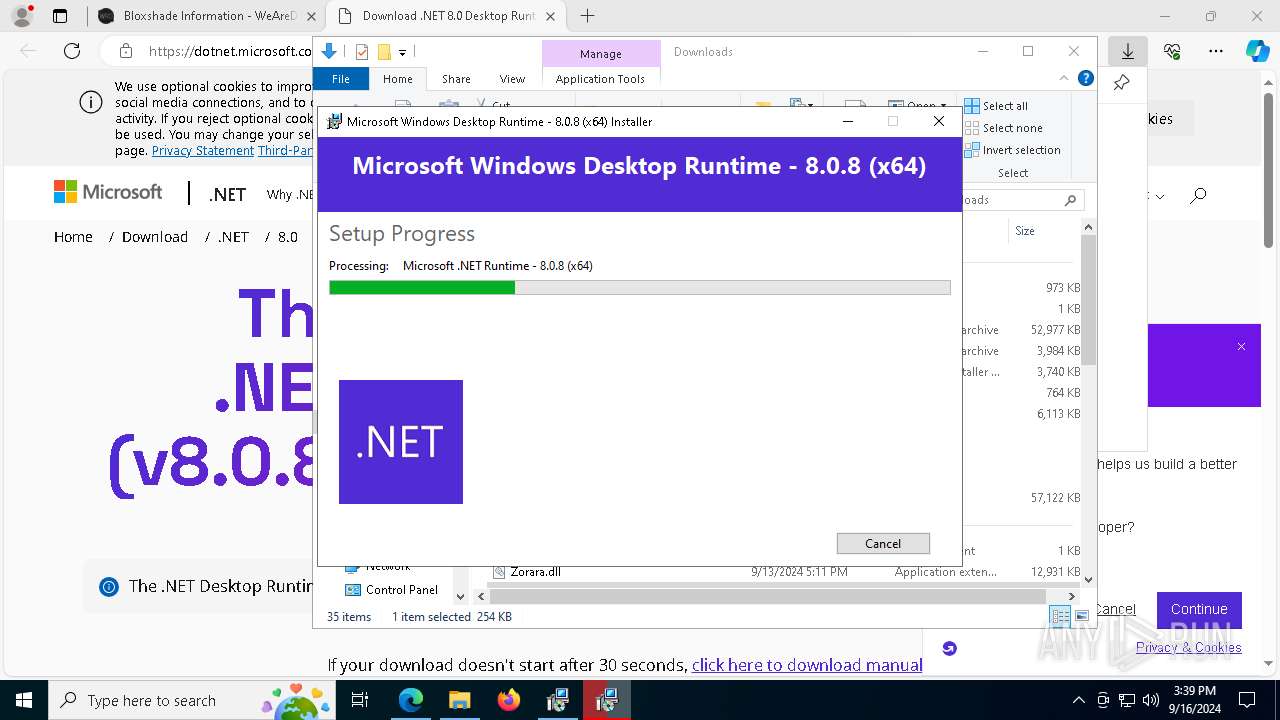Close the Download .NET 8.0 Desktop Runtime tab

(550, 16)
